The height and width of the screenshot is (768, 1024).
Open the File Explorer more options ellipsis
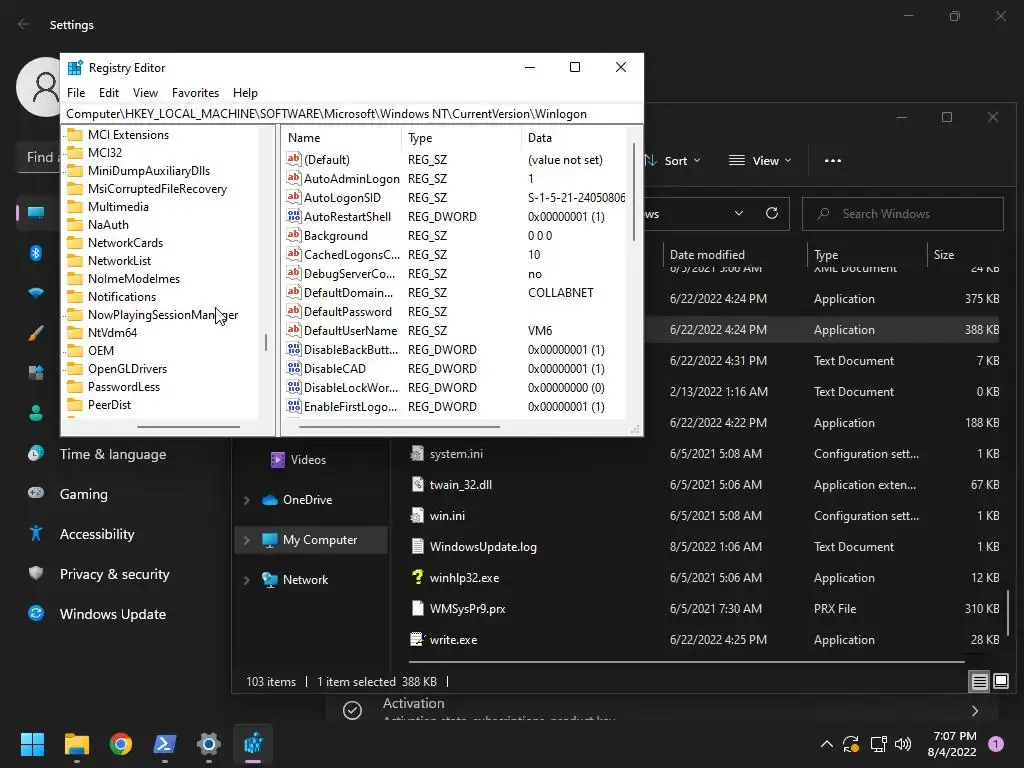point(833,161)
